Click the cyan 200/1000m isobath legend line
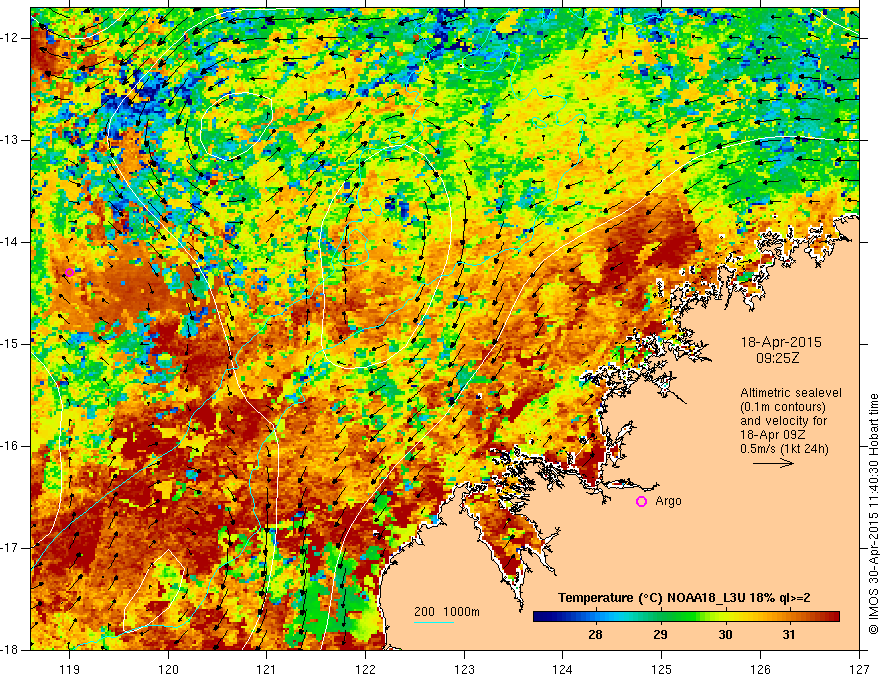Image resolution: width=880 pixels, height=680 pixels. tap(434, 622)
